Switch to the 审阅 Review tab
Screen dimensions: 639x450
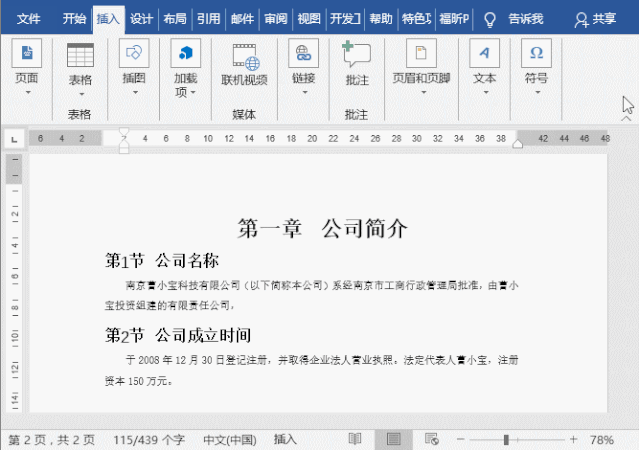click(275, 19)
